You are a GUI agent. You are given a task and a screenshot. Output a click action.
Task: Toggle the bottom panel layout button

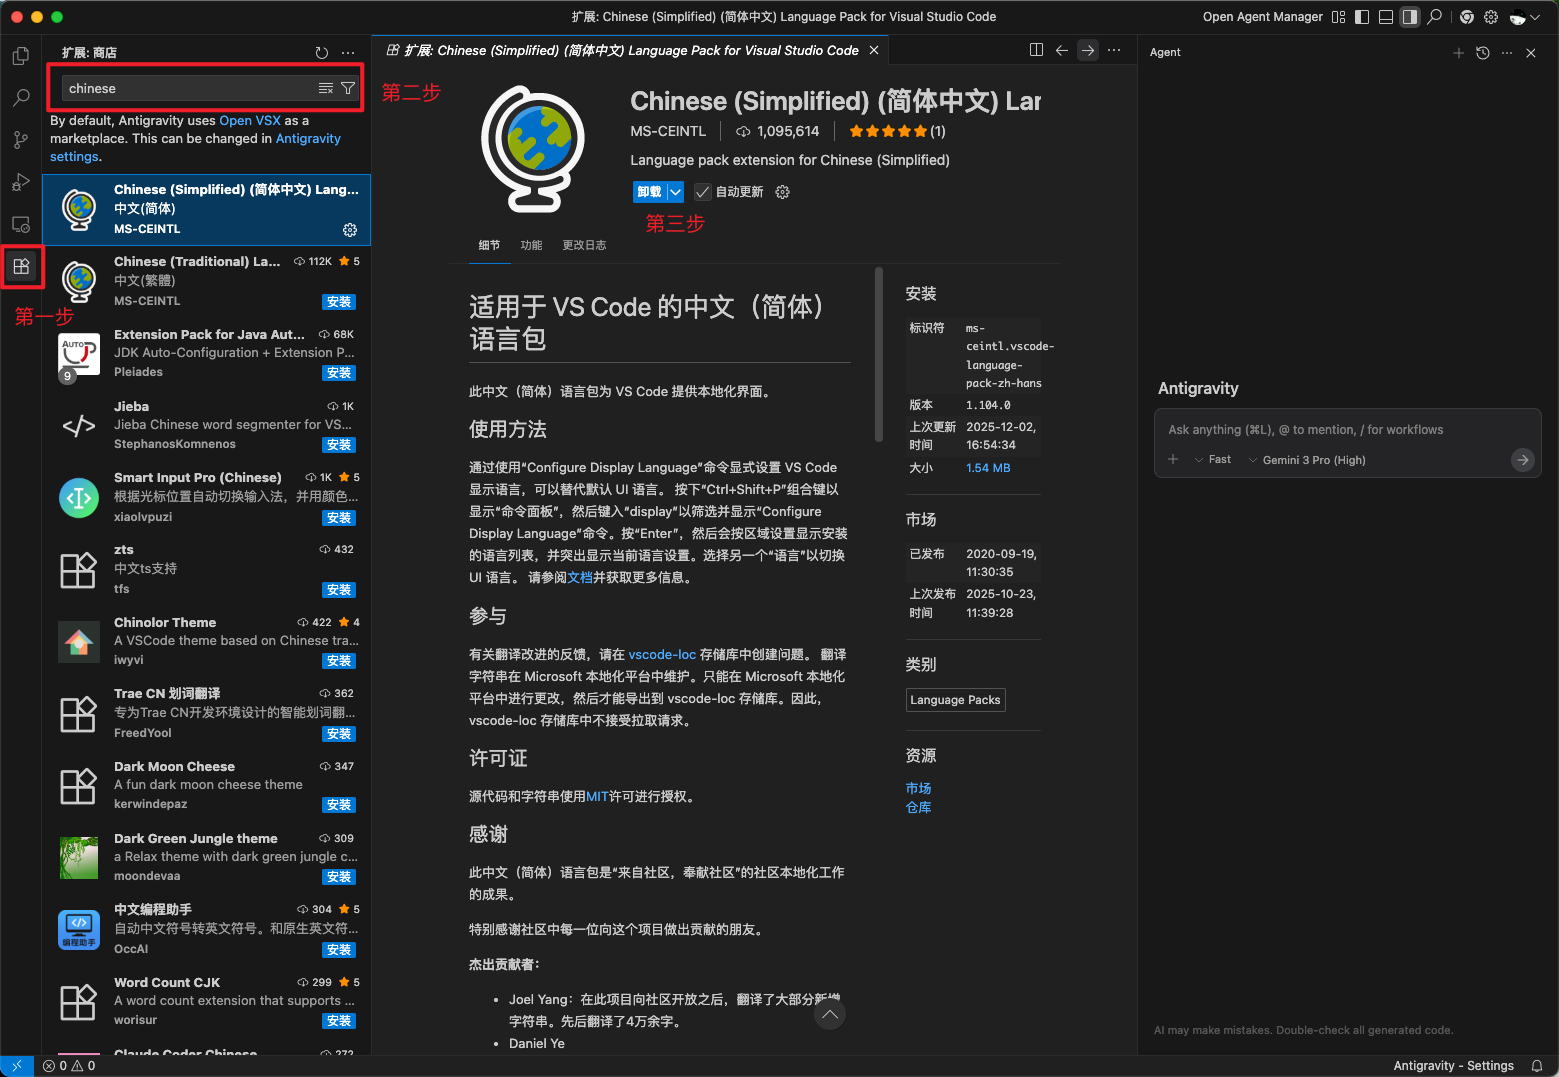(x=1386, y=17)
